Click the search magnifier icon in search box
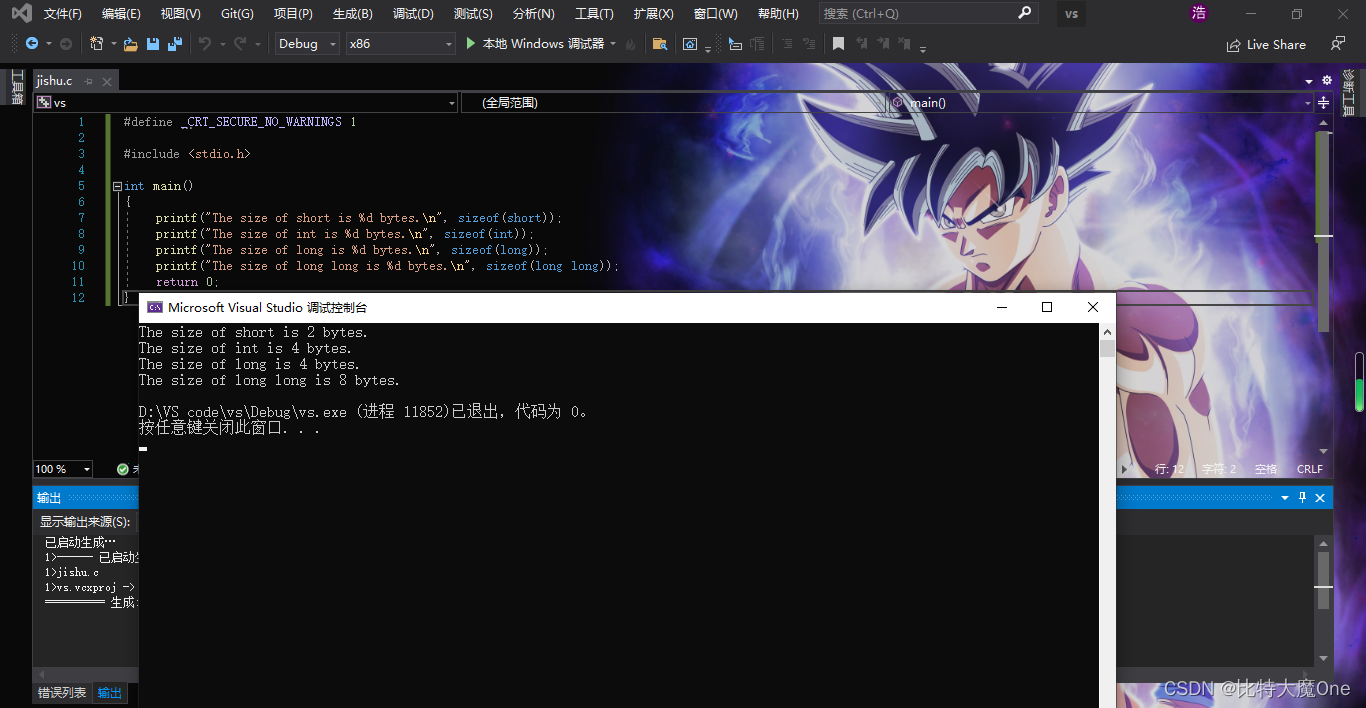 (x=1024, y=14)
